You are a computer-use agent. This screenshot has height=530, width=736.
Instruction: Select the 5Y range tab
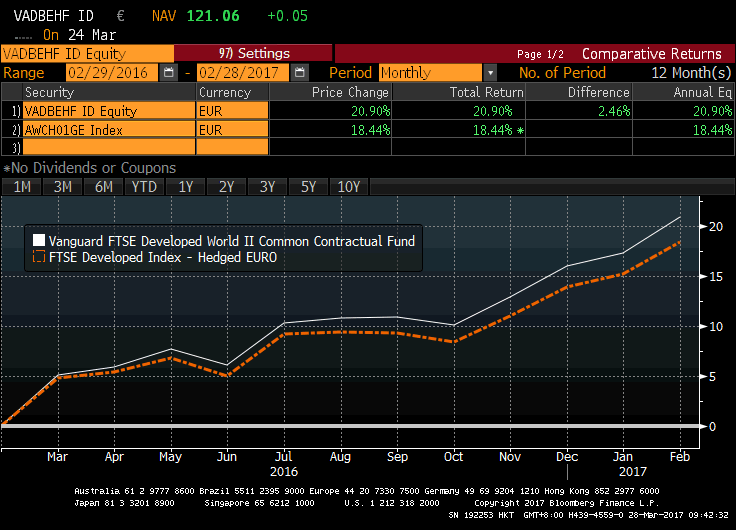(x=308, y=187)
